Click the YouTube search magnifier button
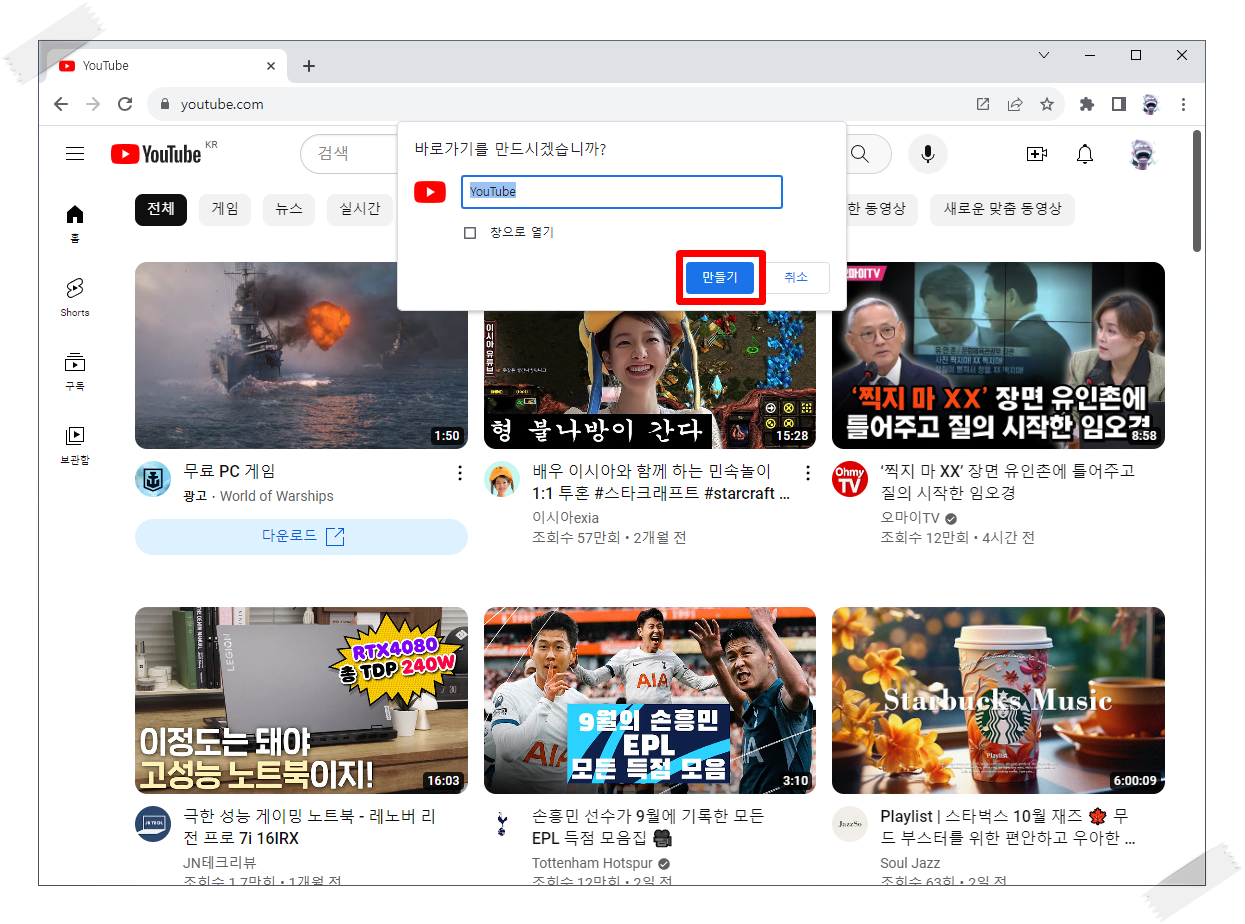Screen dimensions: 1245x924 [860, 154]
